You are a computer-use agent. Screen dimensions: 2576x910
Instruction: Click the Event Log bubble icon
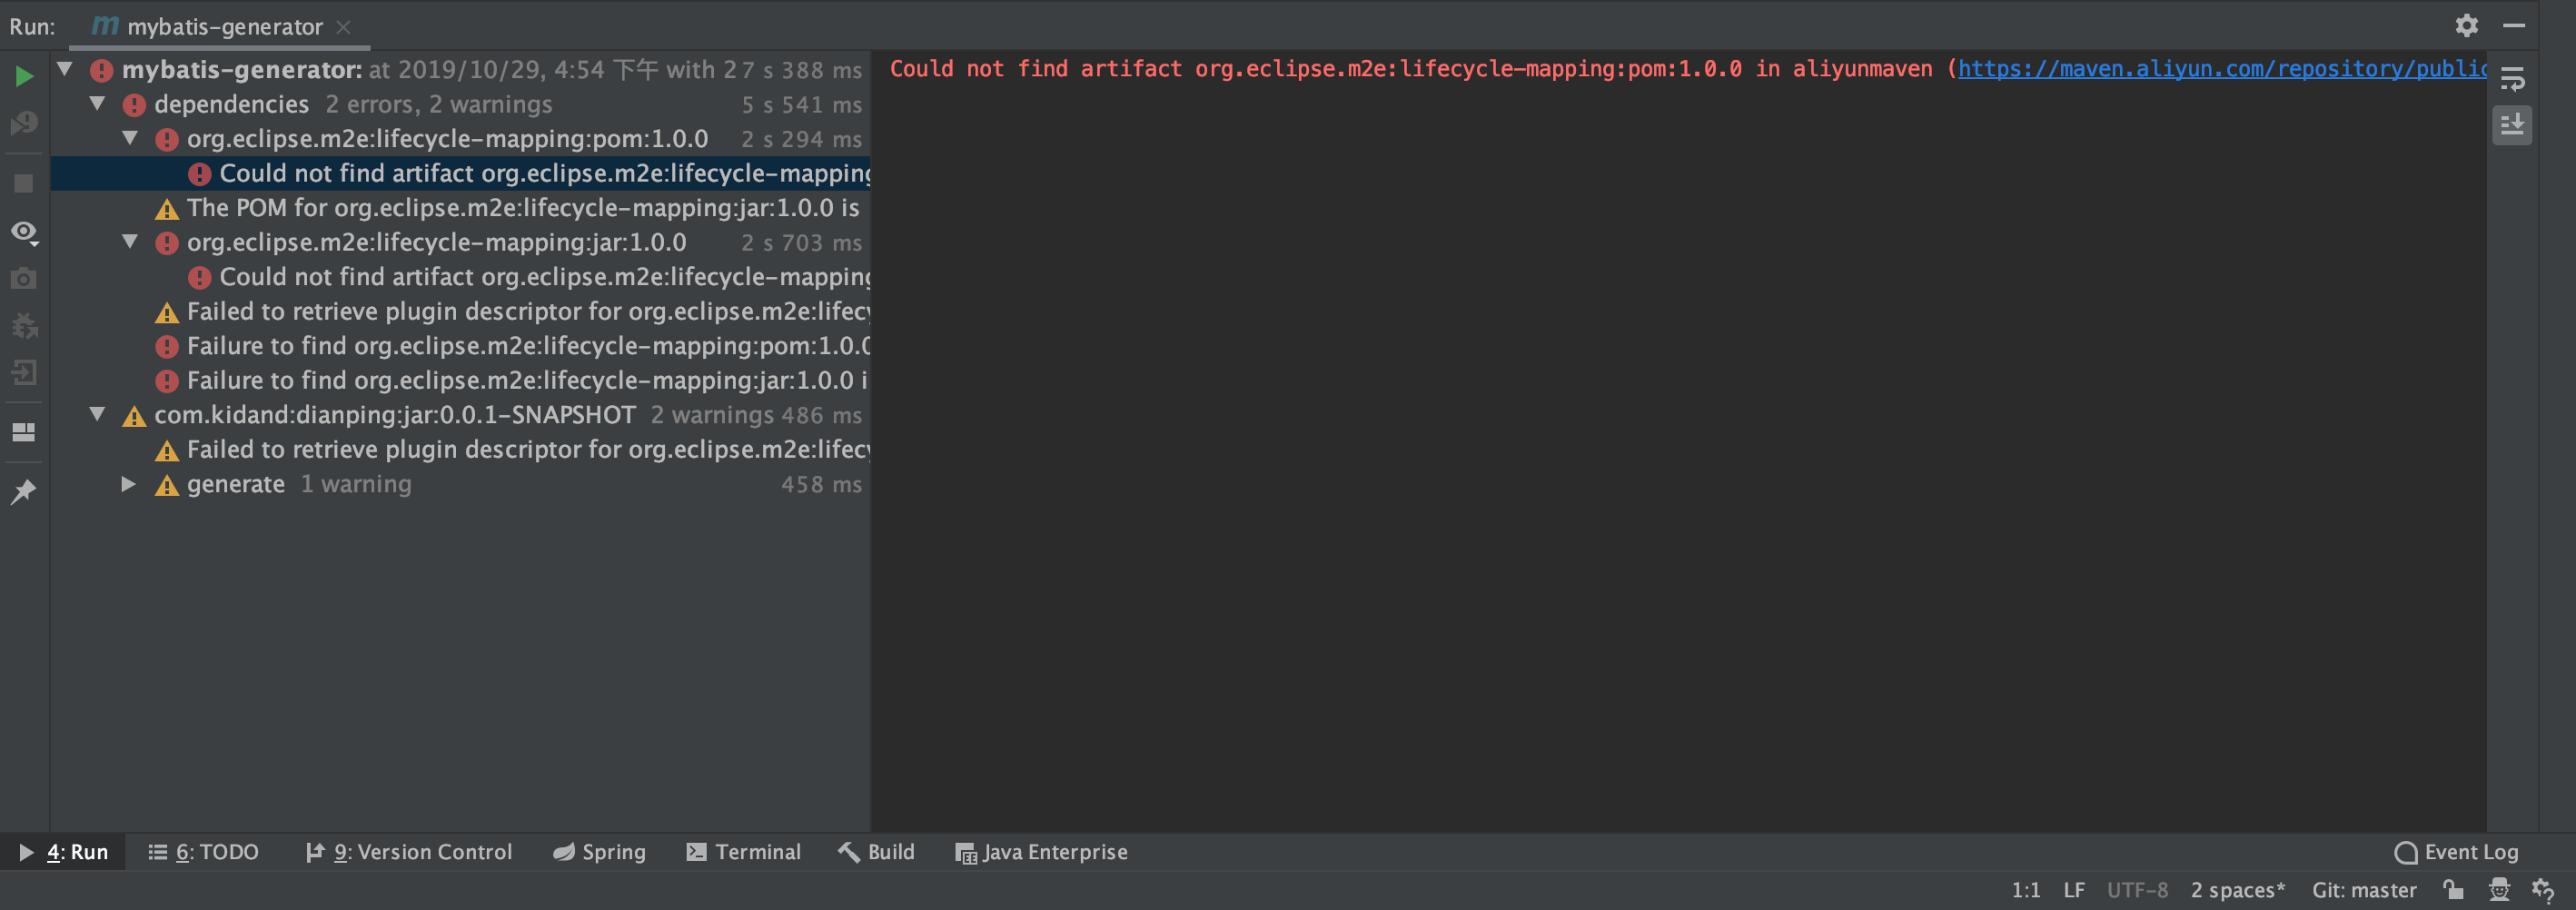(2406, 852)
